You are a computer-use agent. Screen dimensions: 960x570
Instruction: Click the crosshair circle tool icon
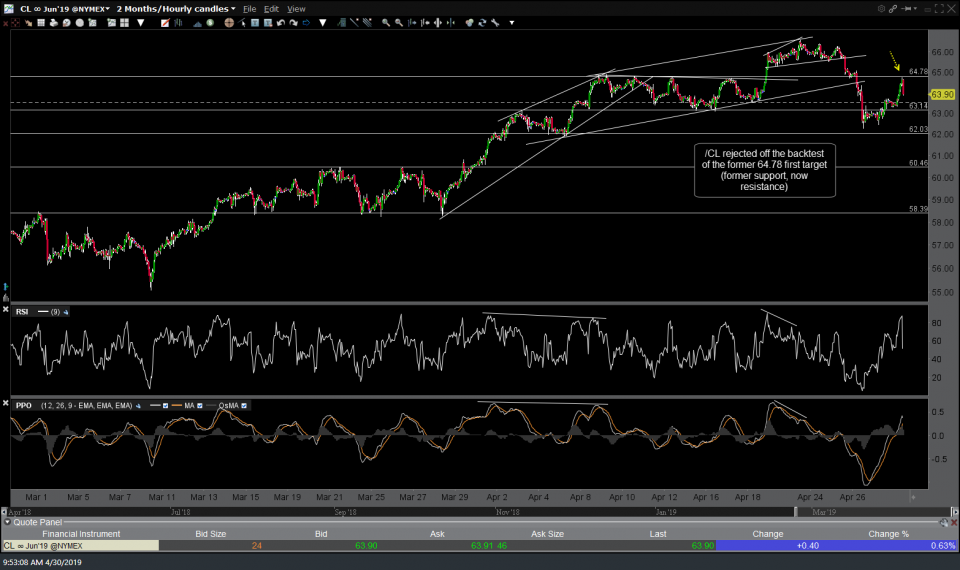coord(229,23)
